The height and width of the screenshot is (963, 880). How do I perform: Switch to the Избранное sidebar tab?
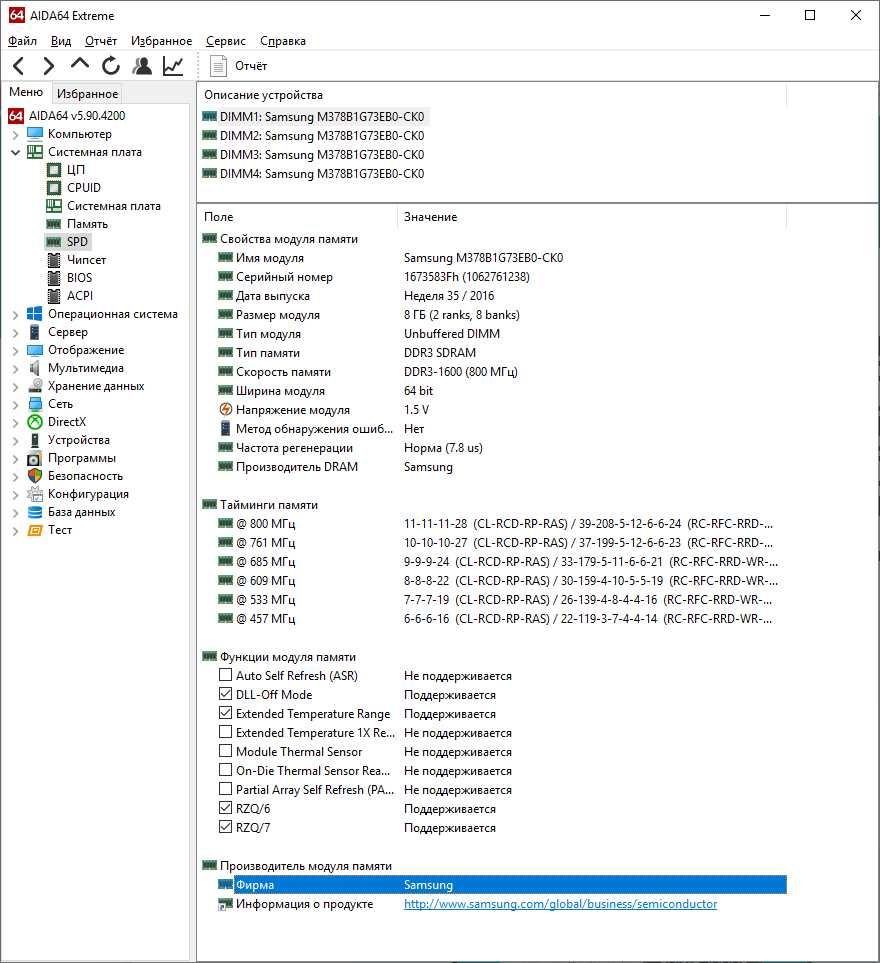pos(87,93)
